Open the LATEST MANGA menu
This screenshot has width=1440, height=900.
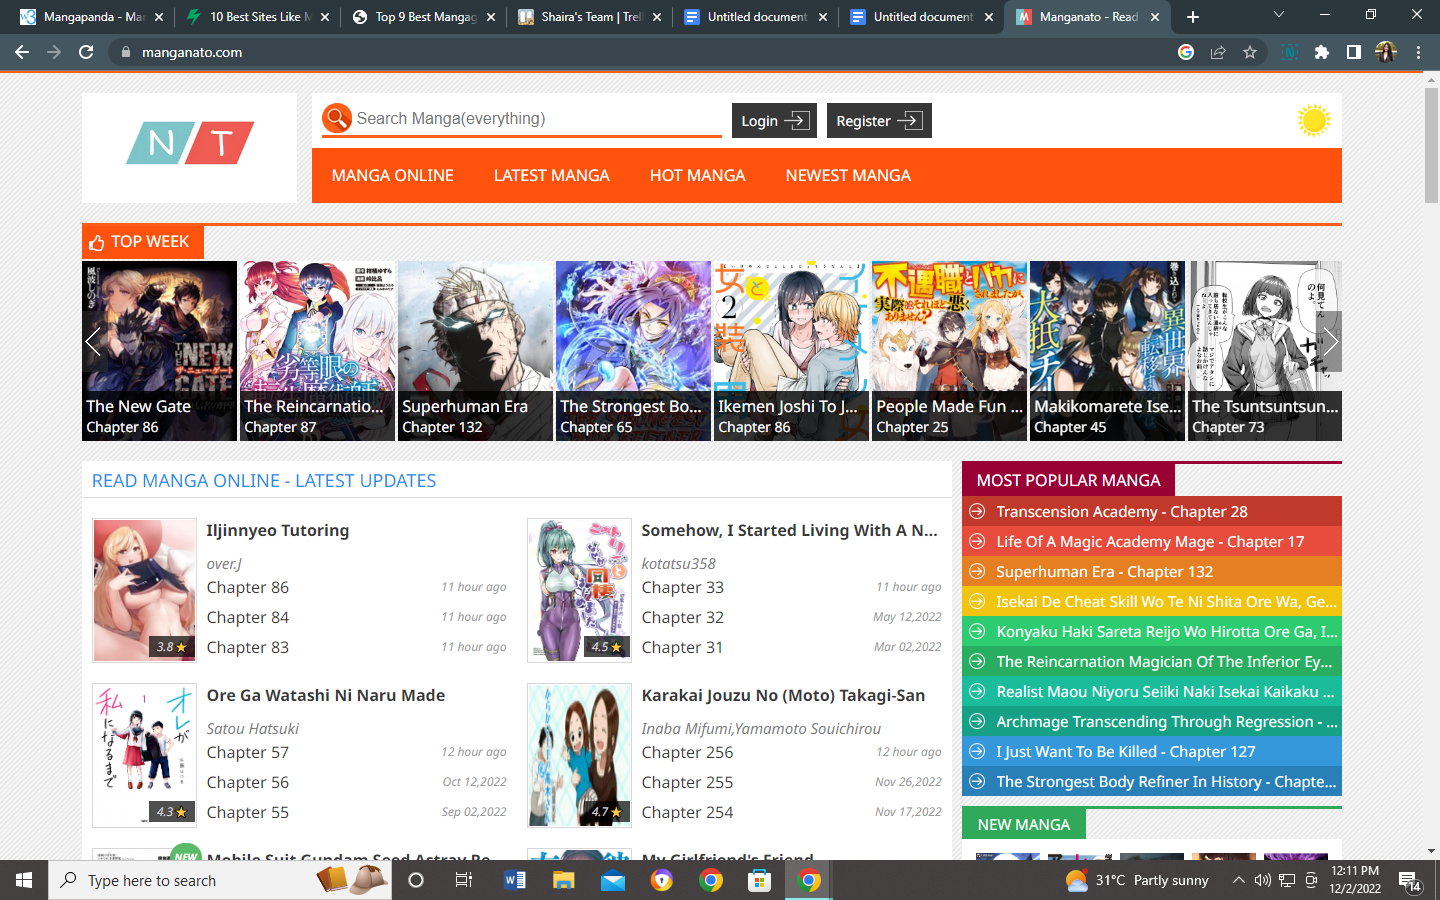tap(551, 175)
